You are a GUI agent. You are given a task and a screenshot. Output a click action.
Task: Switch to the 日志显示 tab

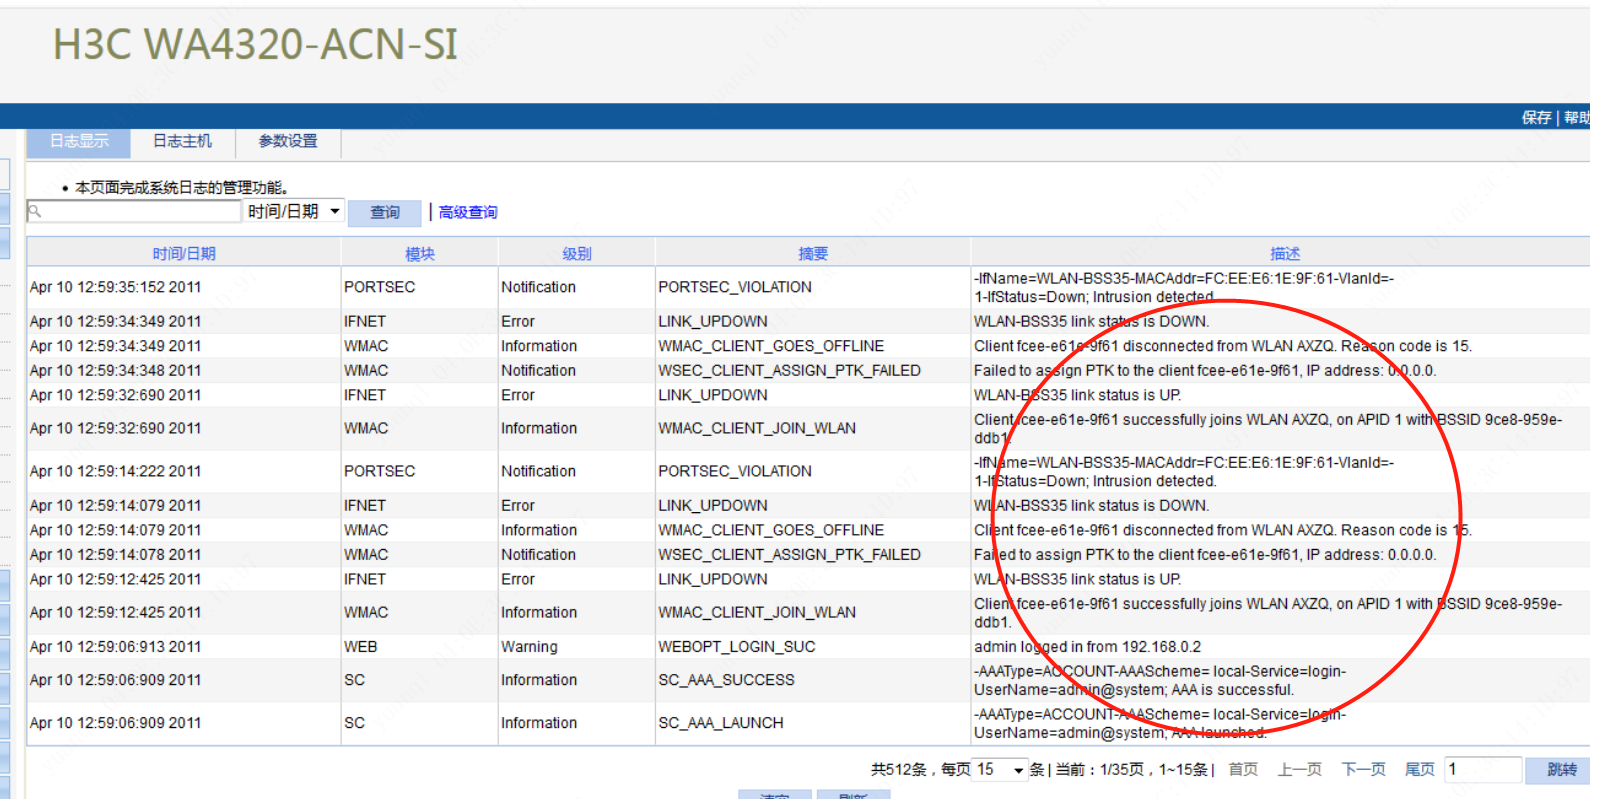coord(79,142)
